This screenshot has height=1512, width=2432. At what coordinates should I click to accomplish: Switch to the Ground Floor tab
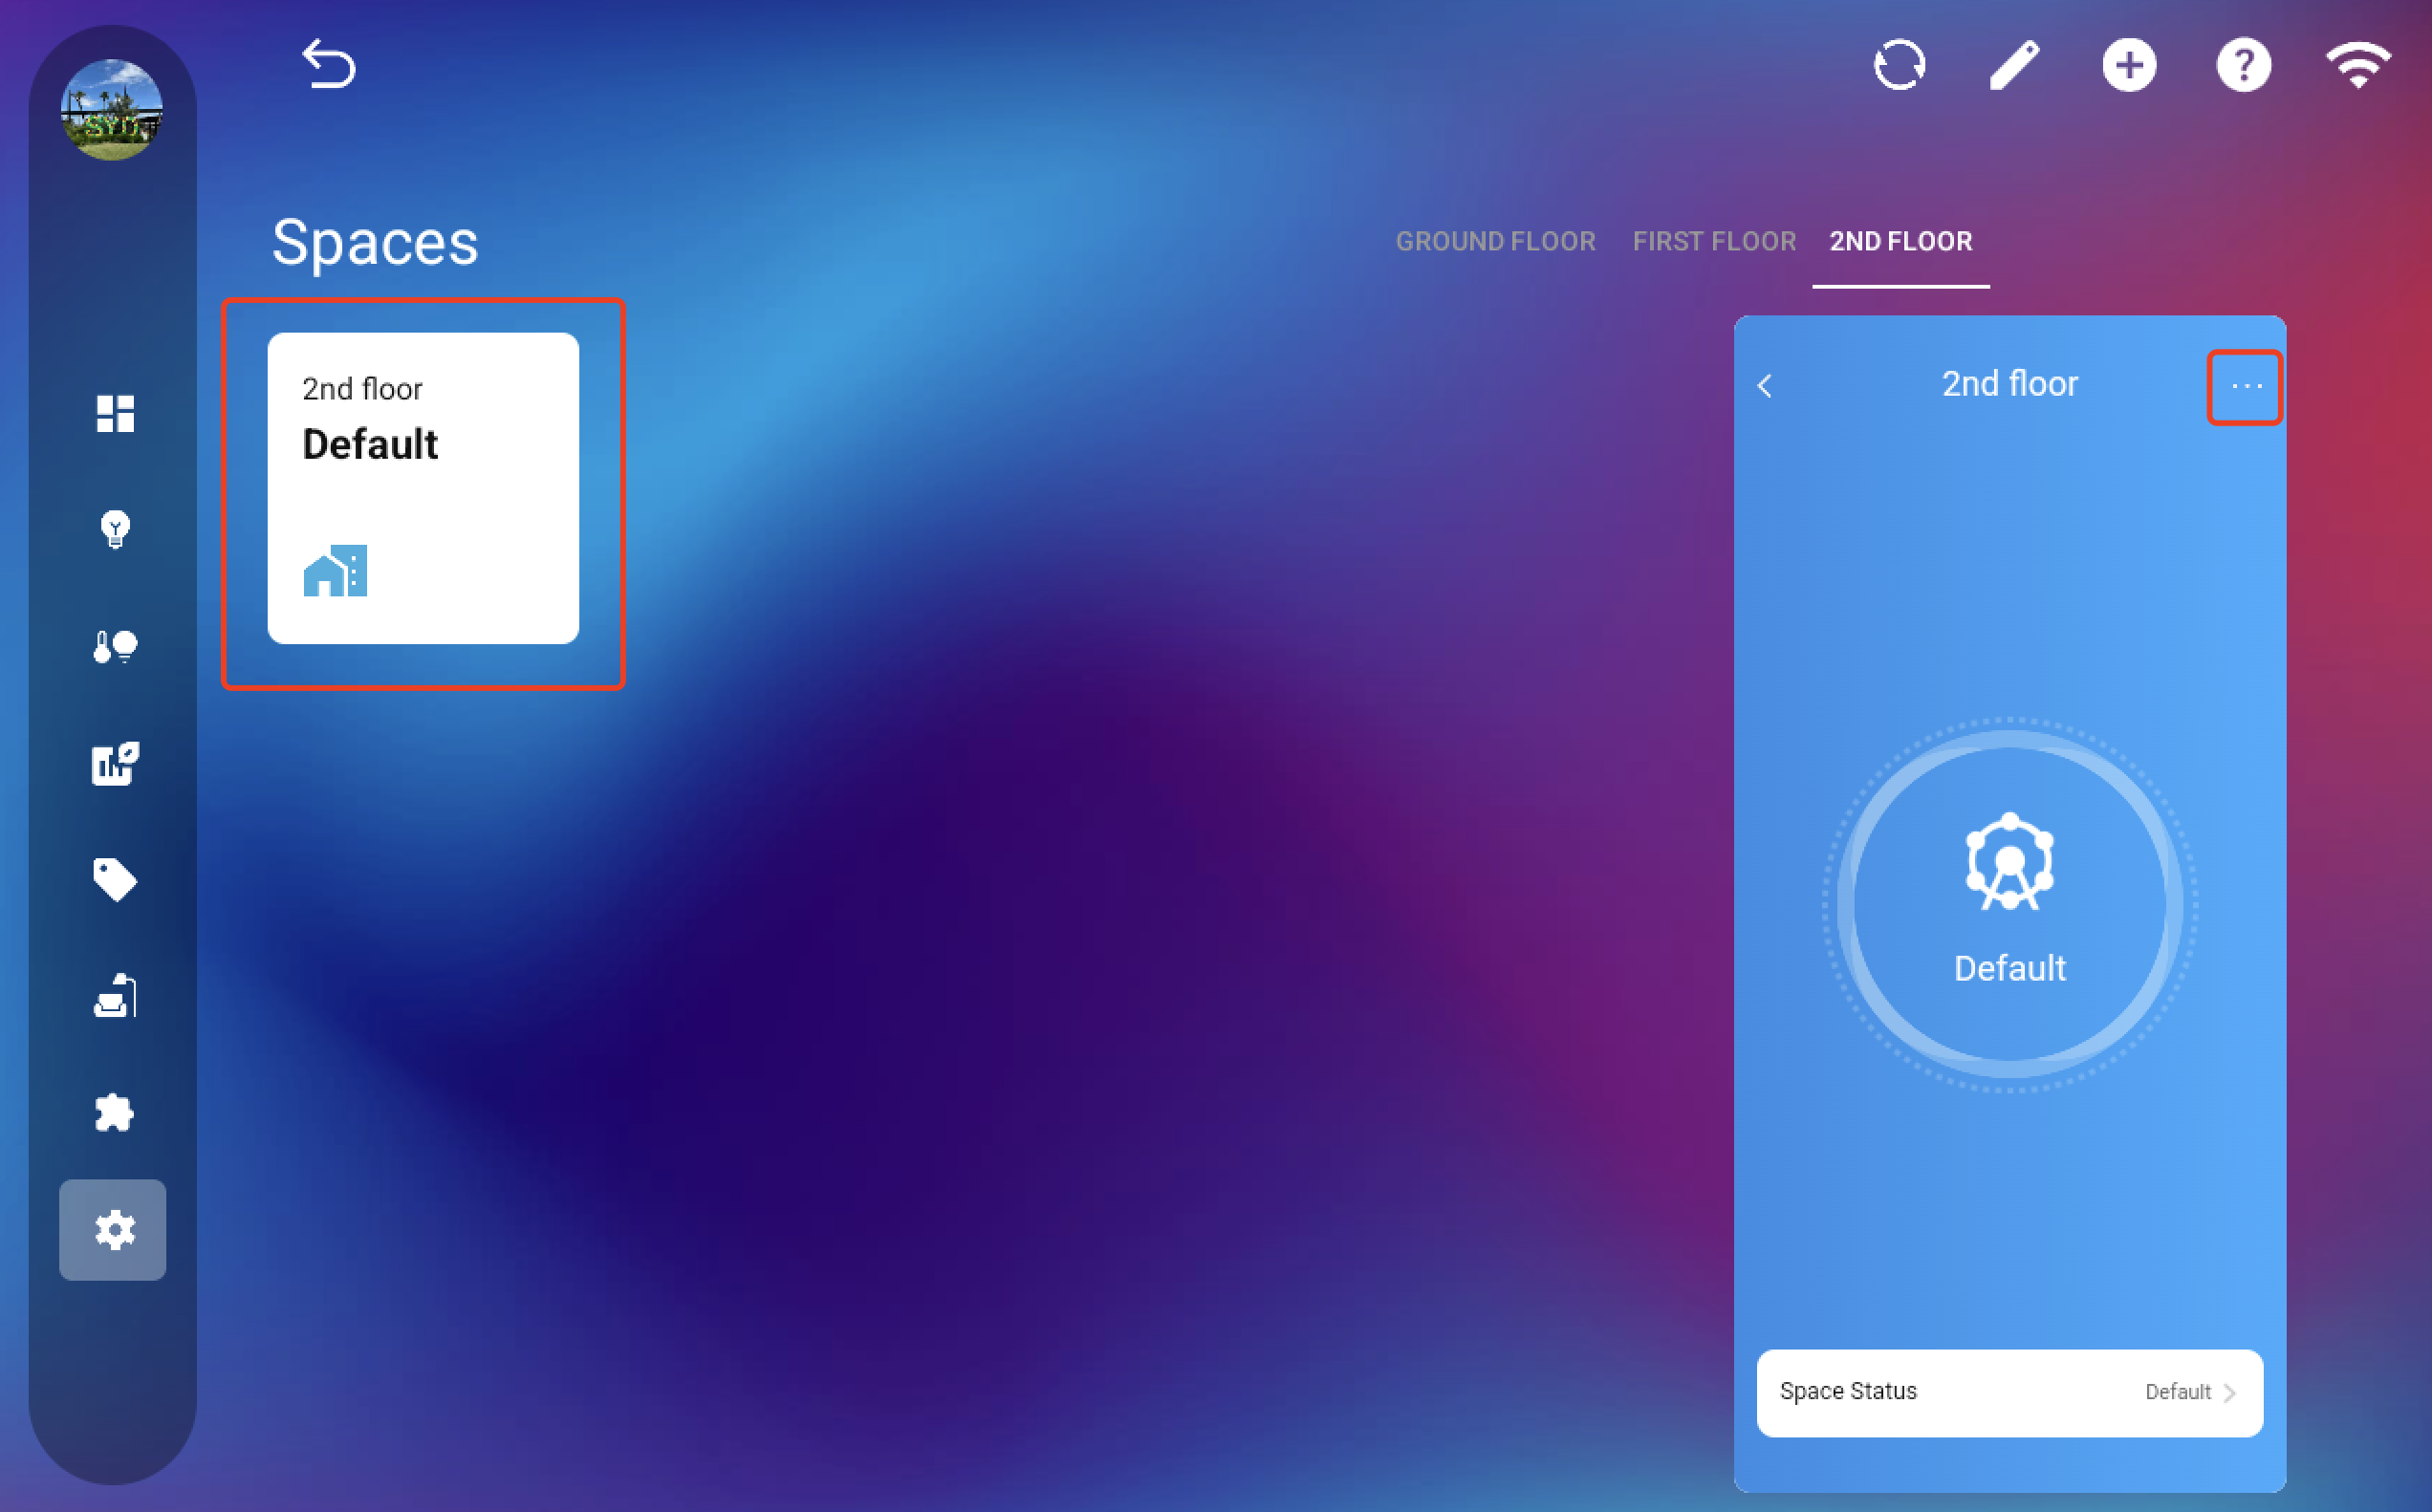tap(1495, 241)
